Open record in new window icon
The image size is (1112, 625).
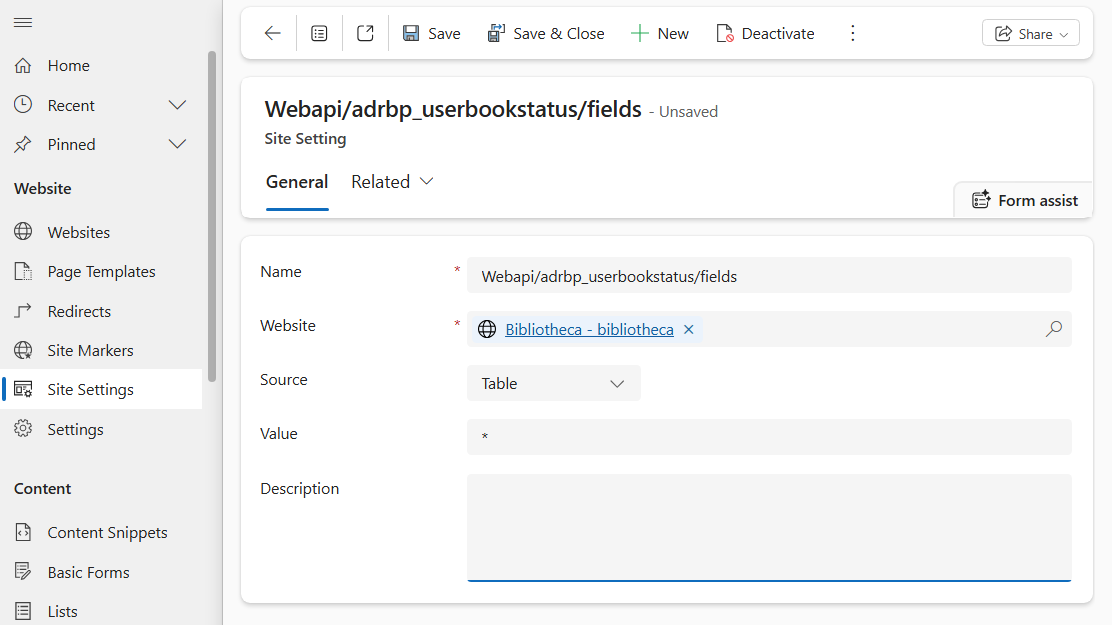[x=365, y=33]
